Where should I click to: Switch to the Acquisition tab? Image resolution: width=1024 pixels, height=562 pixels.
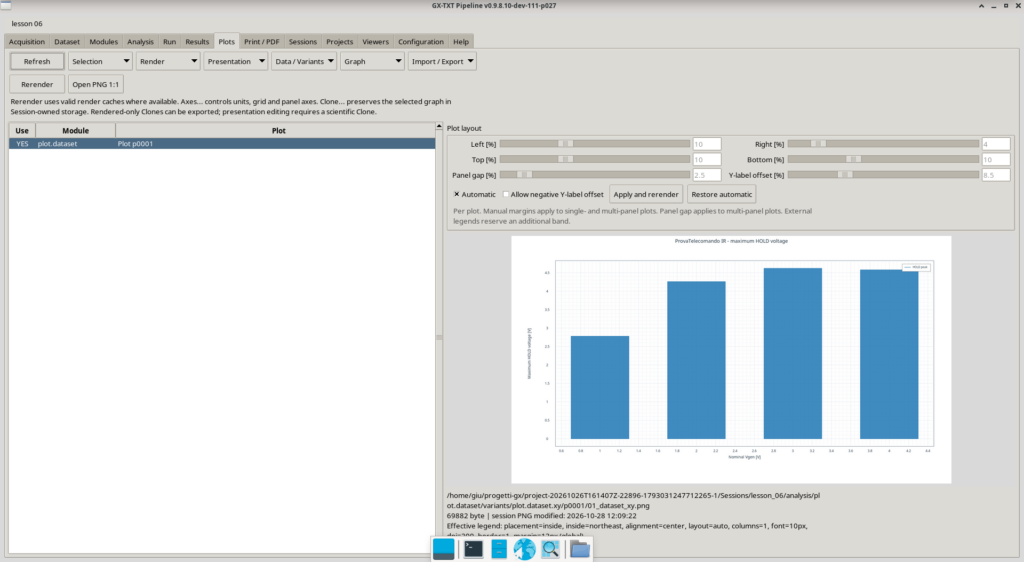[x=27, y=42]
